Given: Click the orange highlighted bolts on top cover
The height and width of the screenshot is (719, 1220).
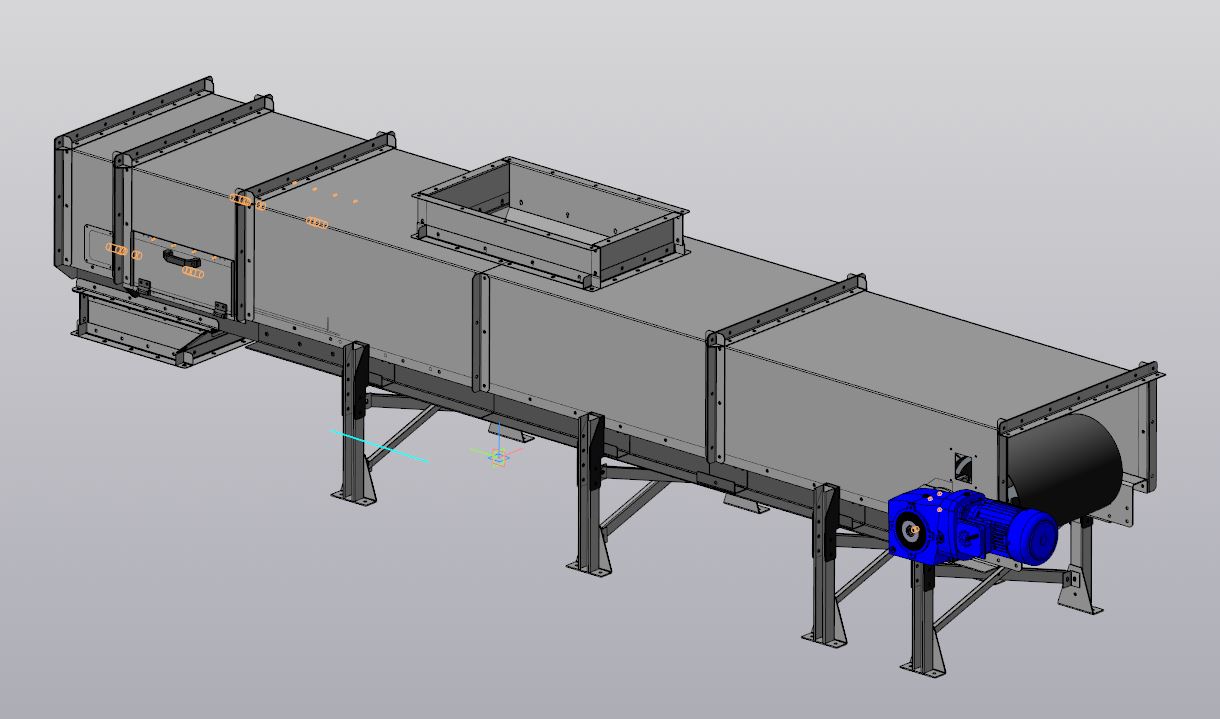Looking at the screenshot, I should tap(316, 222).
